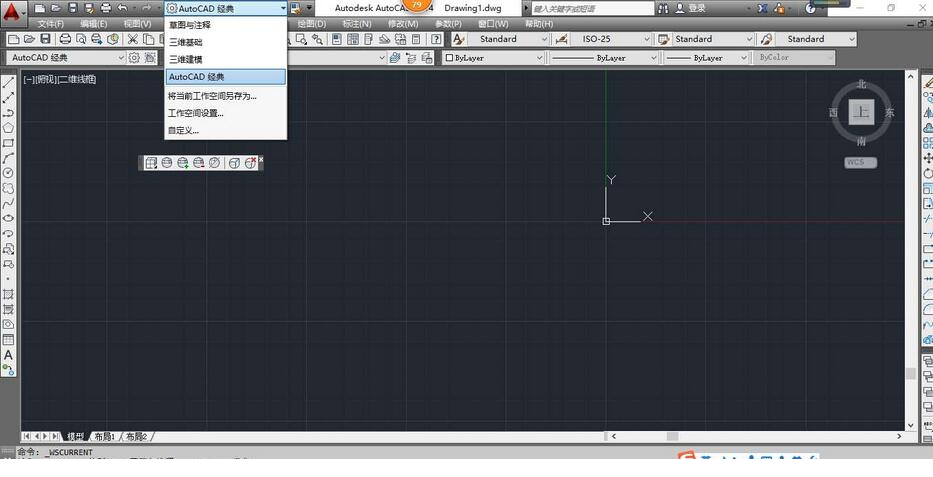Click the Multileader Style icon

tap(766, 39)
